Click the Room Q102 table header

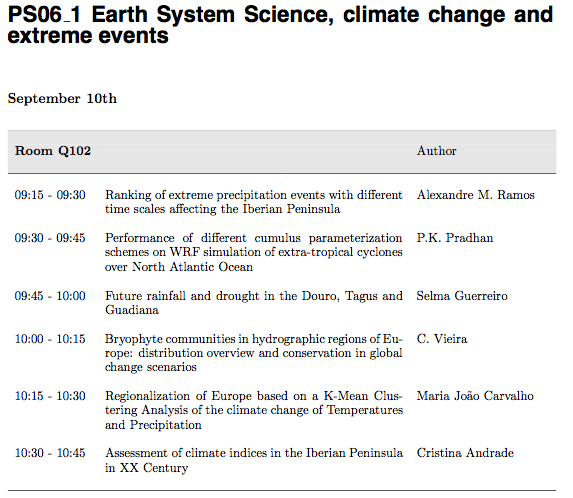(x=53, y=151)
